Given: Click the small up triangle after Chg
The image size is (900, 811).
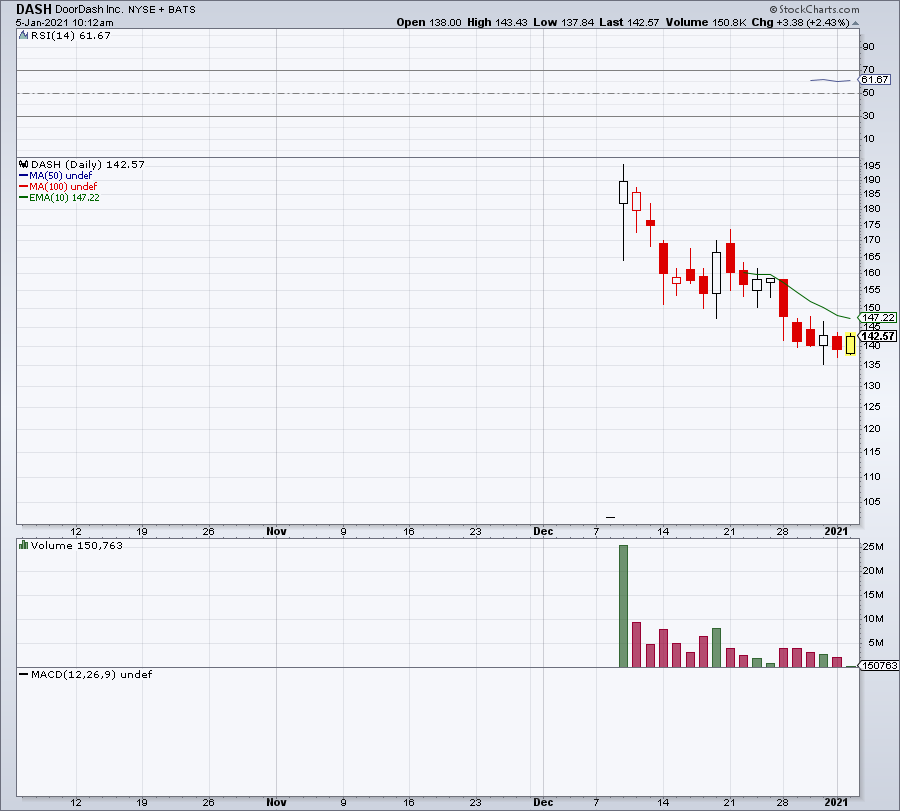Looking at the screenshot, I should click(x=855, y=23).
